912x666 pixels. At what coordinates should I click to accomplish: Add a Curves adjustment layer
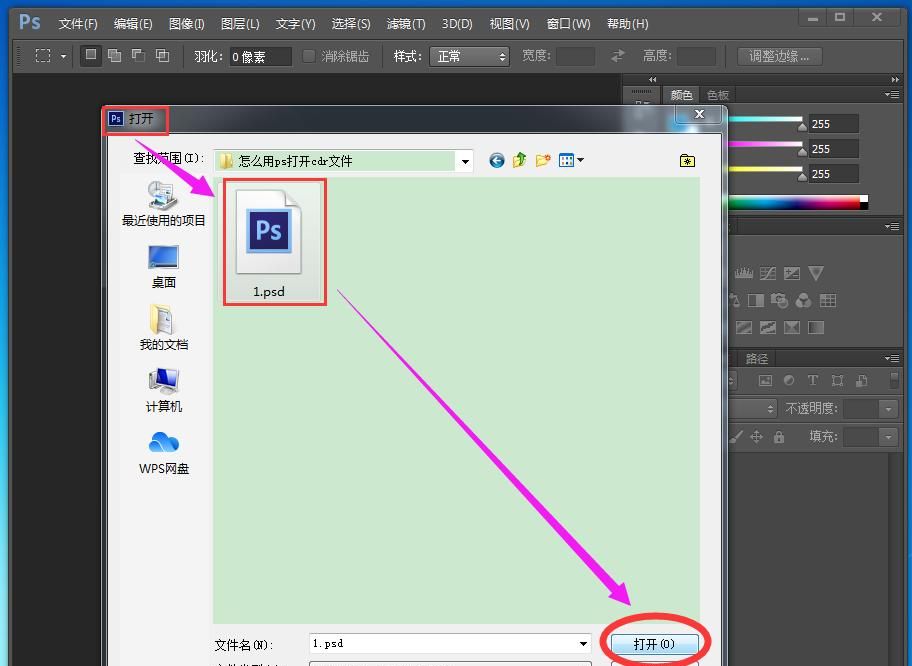tap(768, 273)
